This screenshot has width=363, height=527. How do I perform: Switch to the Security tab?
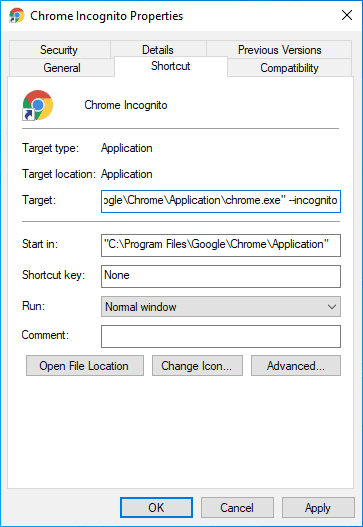click(x=59, y=50)
